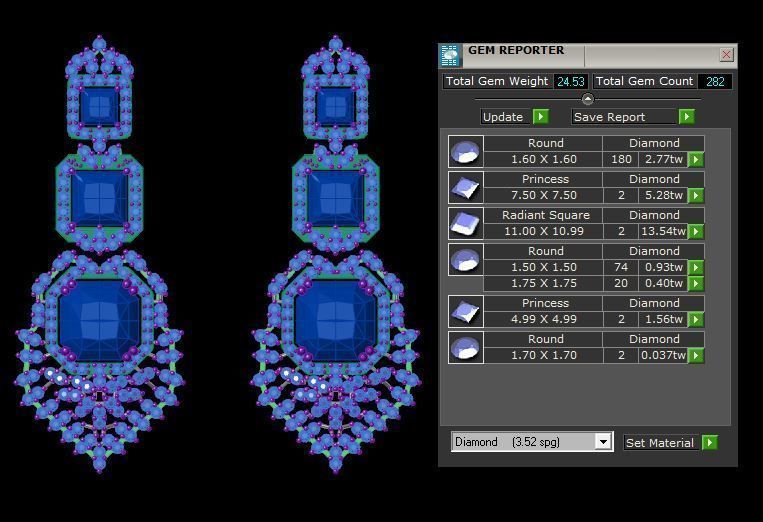Image resolution: width=763 pixels, height=522 pixels.
Task: Select the left earring's top small square stone
Action: click(99, 107)
